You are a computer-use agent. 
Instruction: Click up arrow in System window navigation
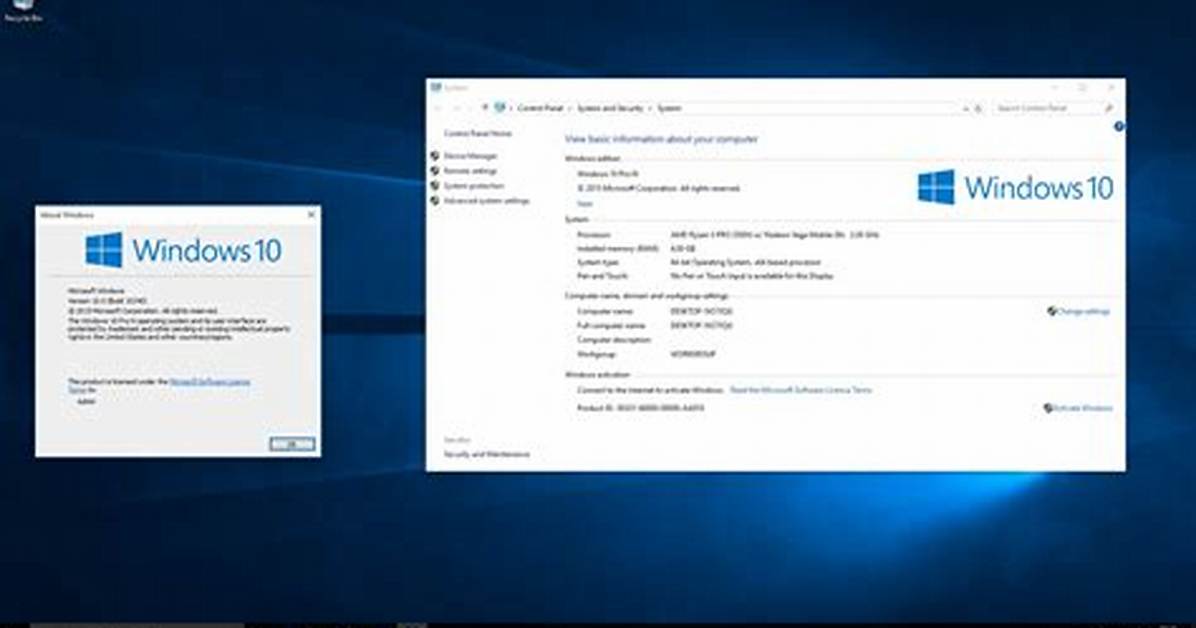coord(484,108)
